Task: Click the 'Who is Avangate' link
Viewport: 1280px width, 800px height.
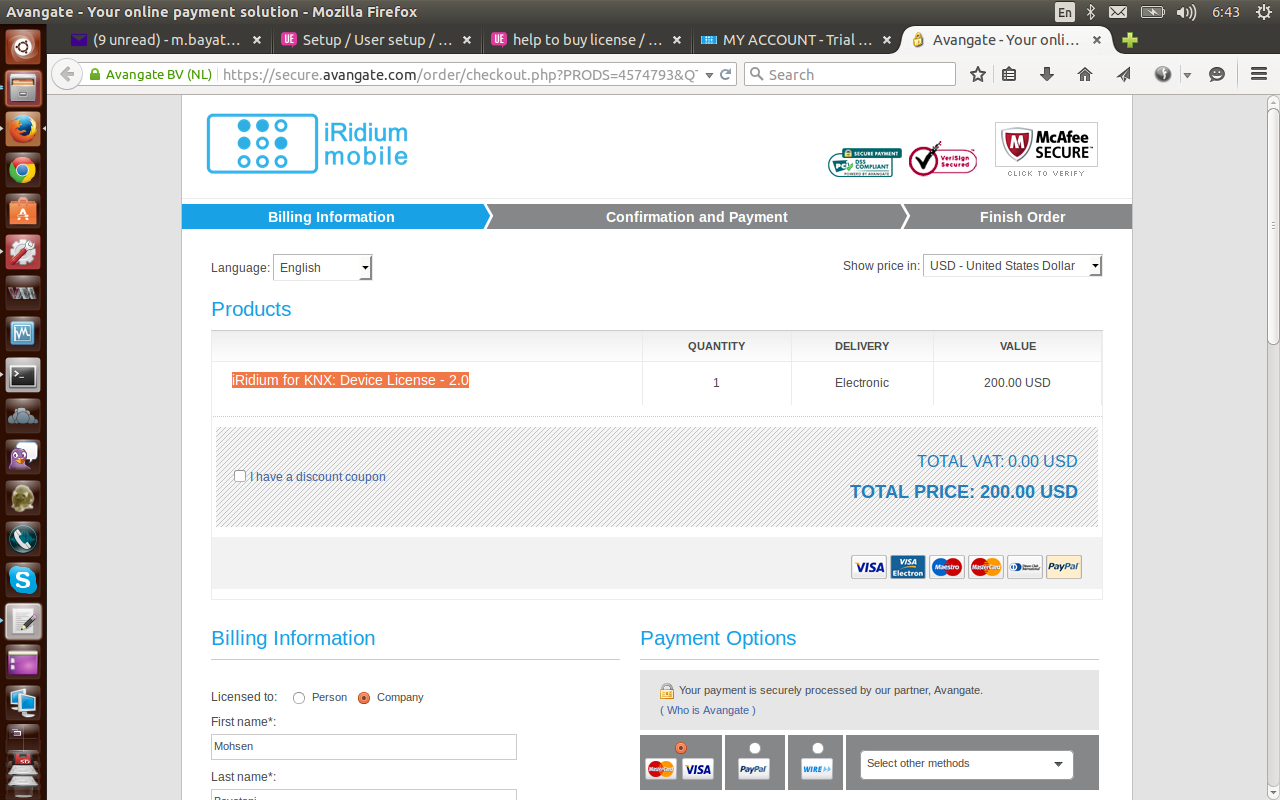Action: pos(707,710)
